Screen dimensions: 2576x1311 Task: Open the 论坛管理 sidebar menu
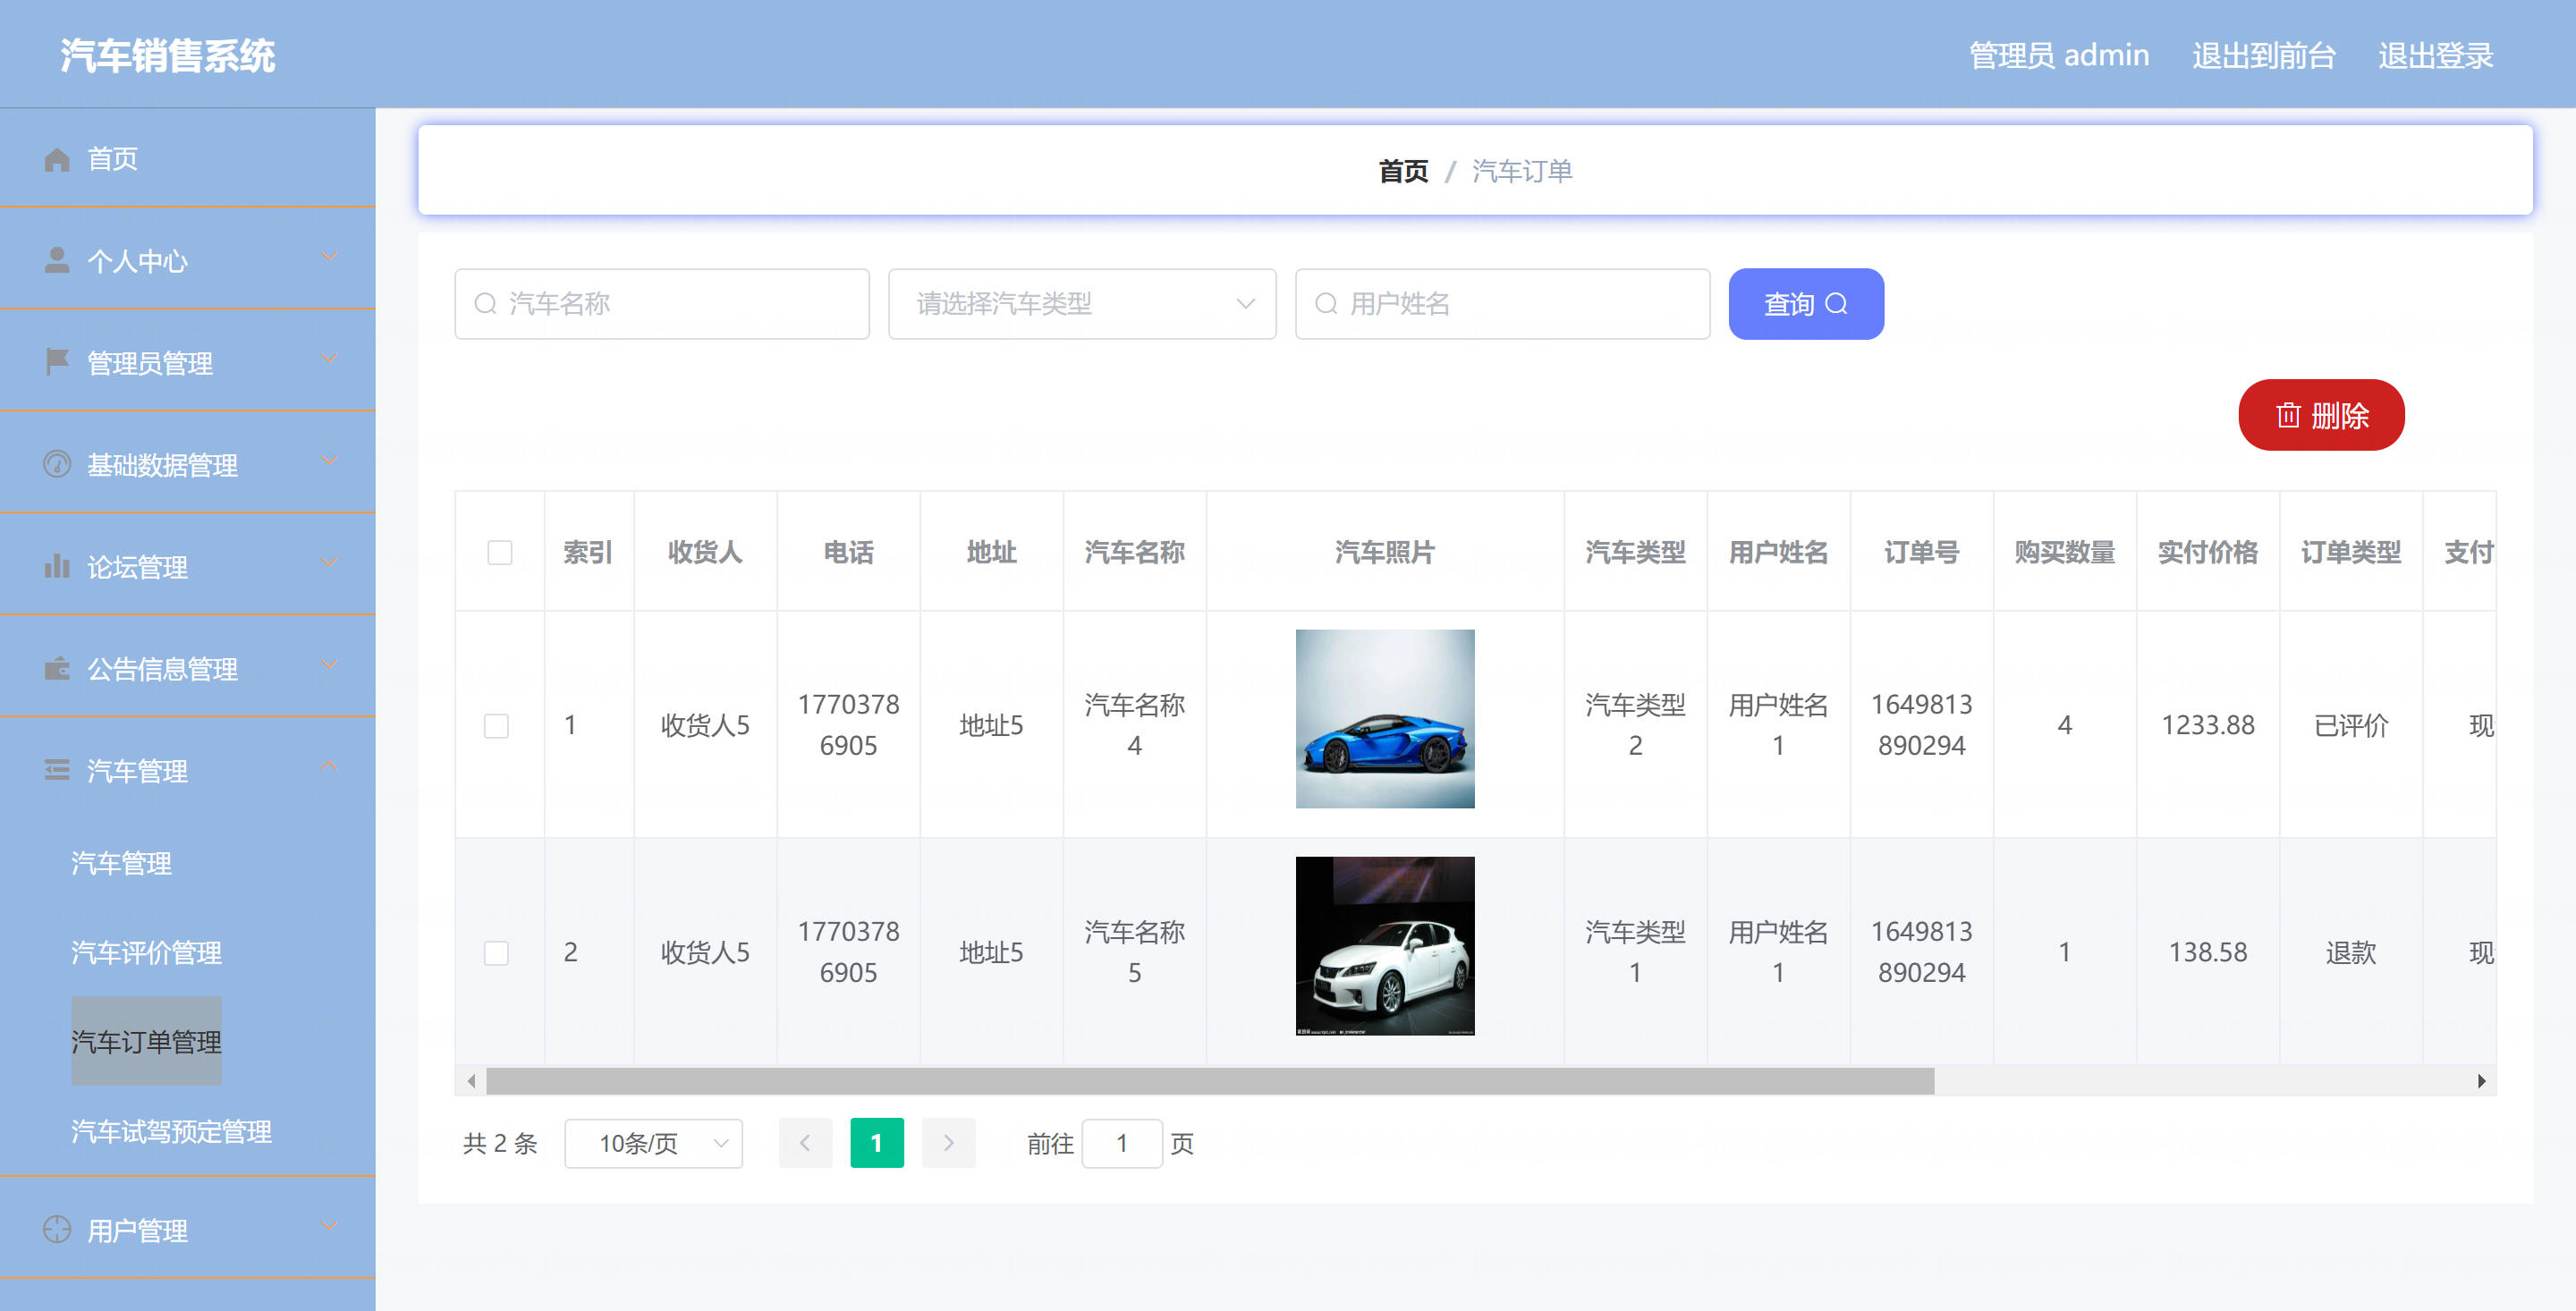[x=187, y=566]
